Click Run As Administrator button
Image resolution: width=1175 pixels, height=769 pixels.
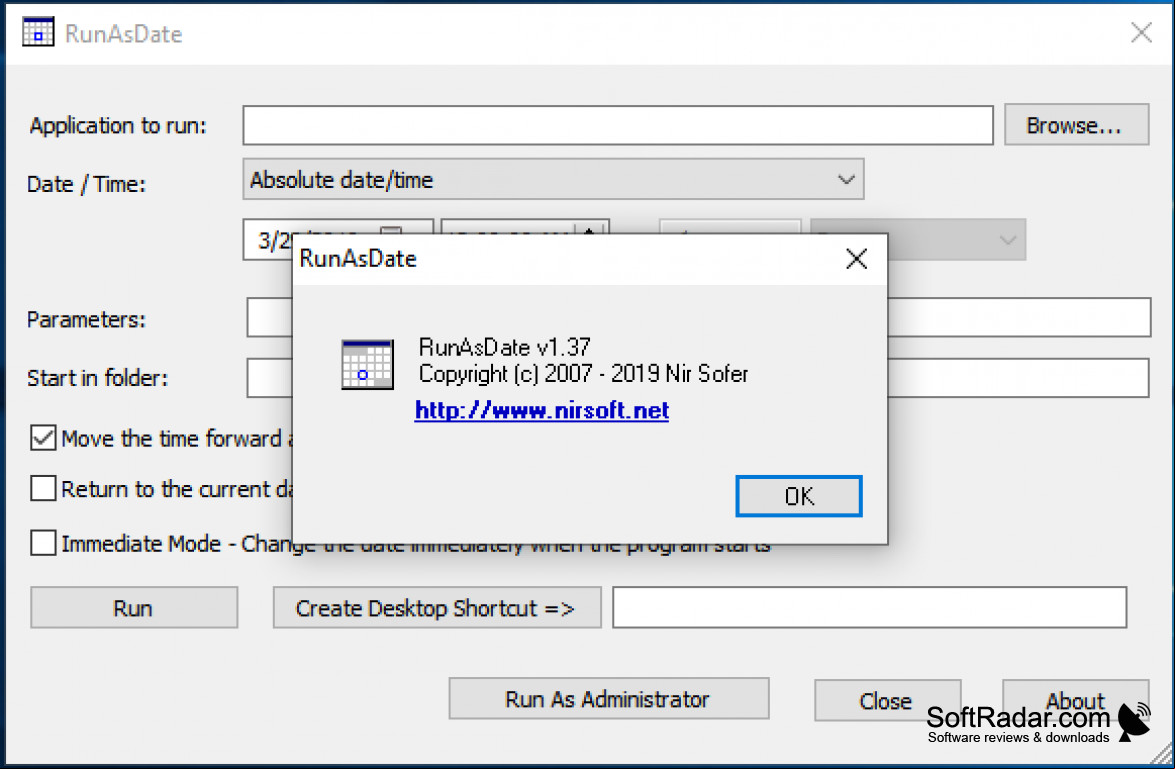click(x=608, y=699)
